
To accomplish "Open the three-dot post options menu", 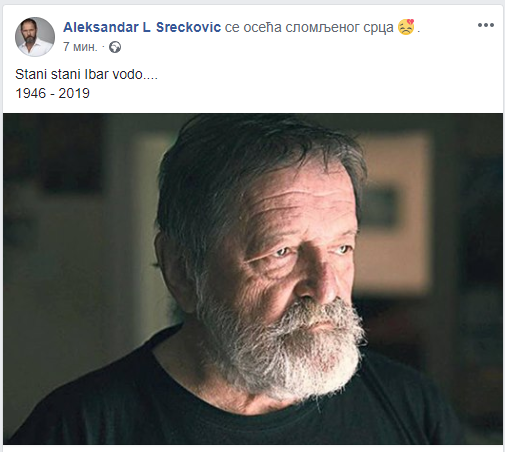I will click(x=486, y=25).
